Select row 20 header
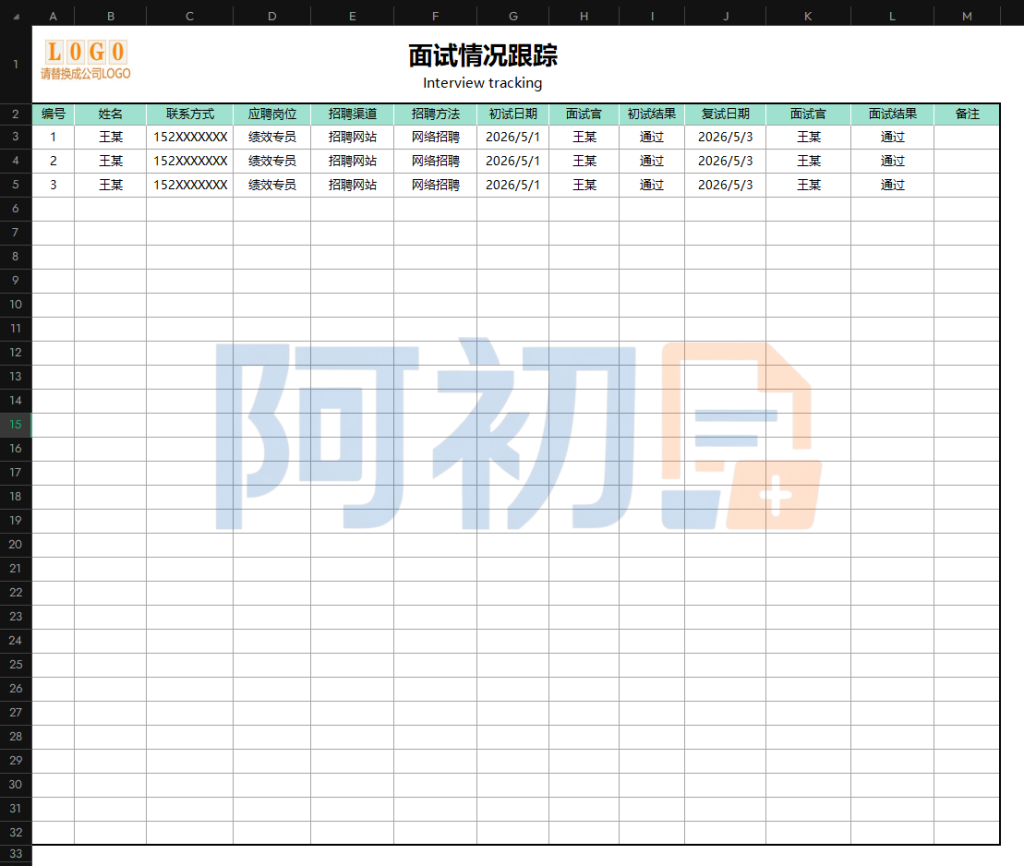The image size is (1024, 866). click(x=16, y=545)
